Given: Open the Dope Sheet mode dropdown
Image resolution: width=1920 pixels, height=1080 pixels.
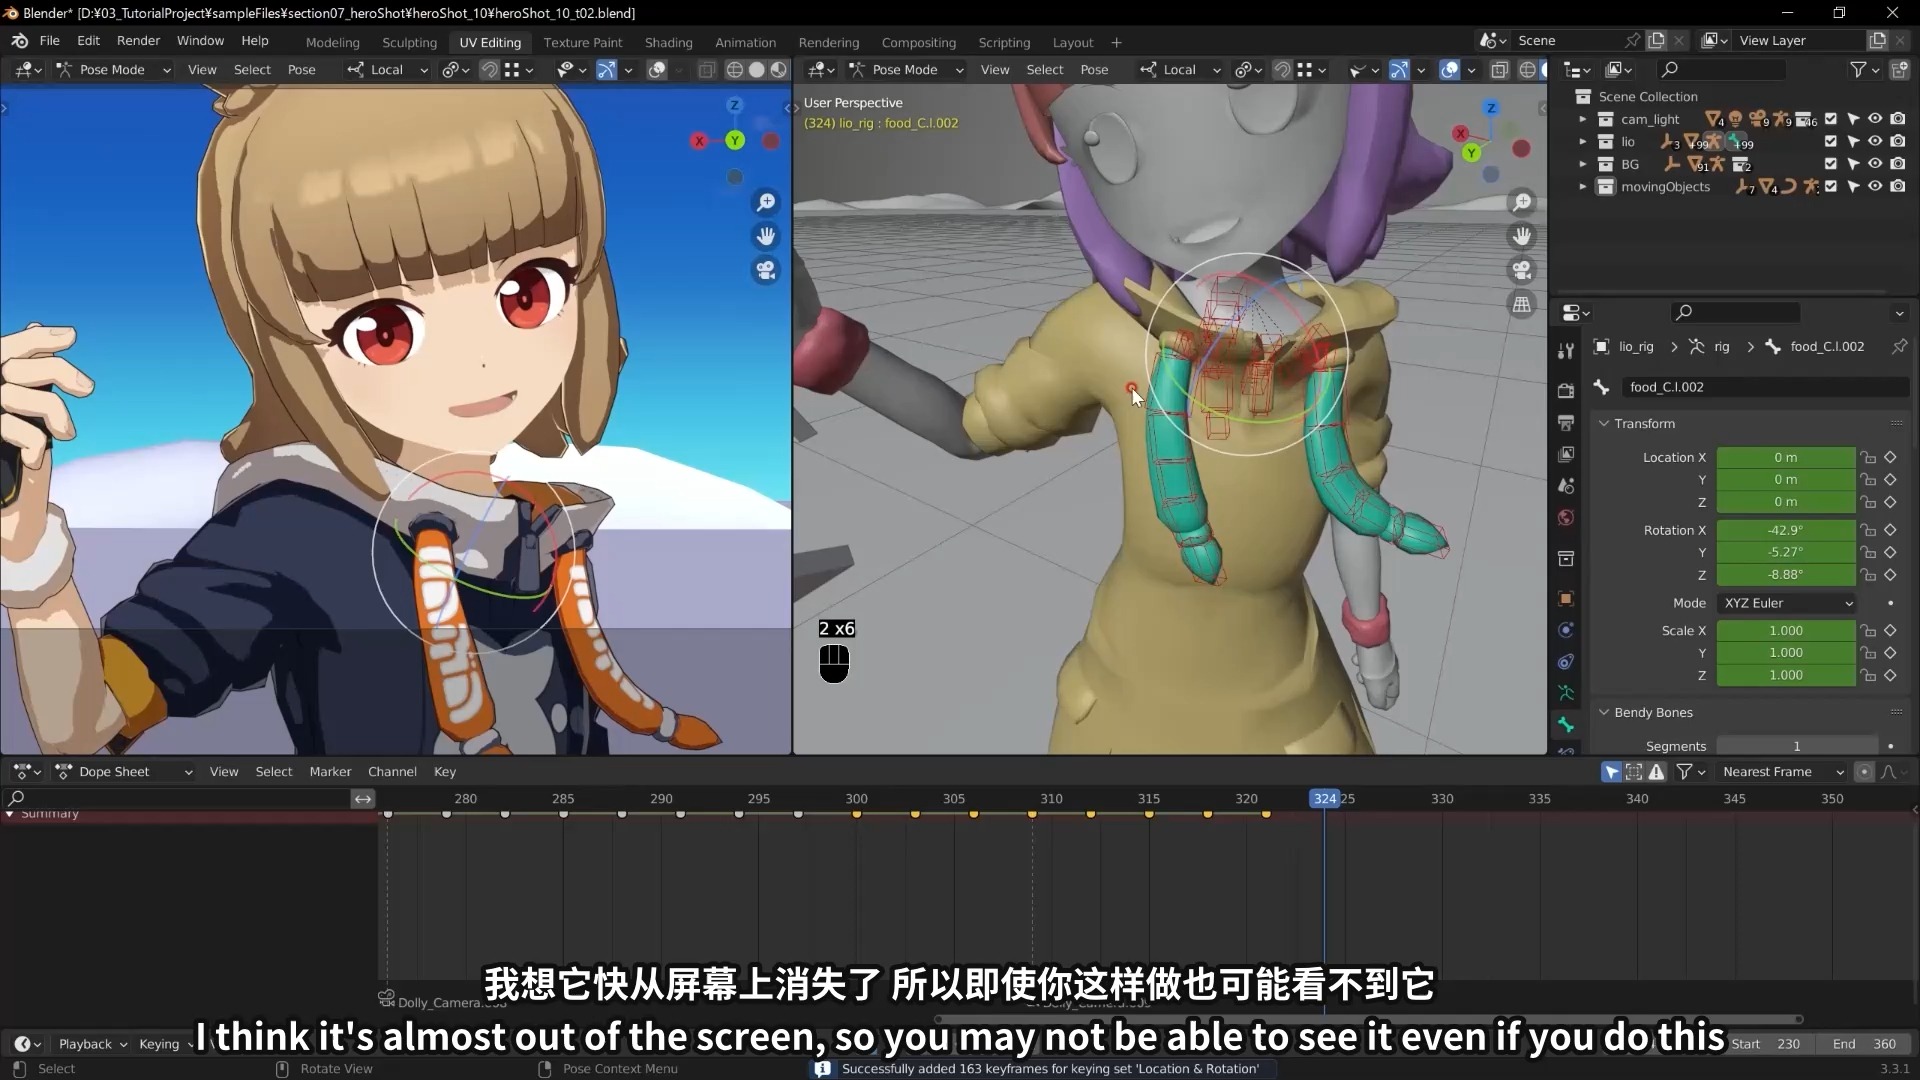Looking at the screenshot, I should pos(124,771).
